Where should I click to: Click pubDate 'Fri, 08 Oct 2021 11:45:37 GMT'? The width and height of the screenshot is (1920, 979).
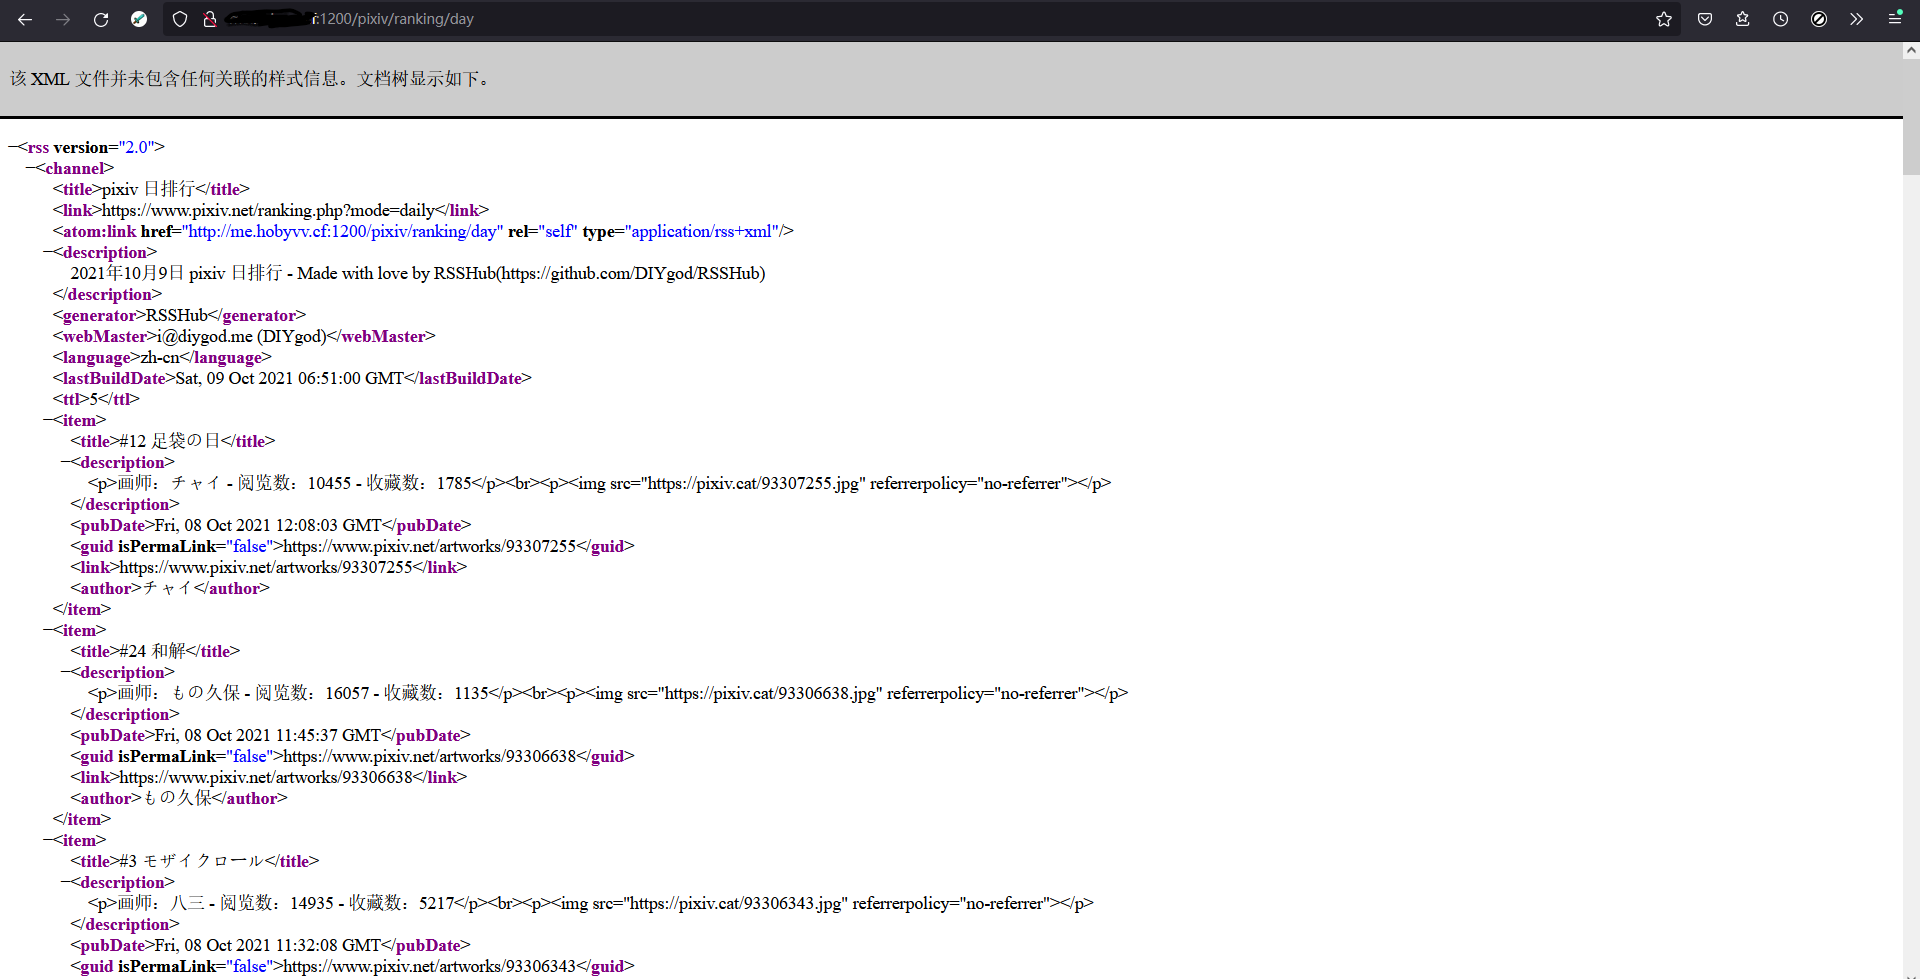pos(268,735)
